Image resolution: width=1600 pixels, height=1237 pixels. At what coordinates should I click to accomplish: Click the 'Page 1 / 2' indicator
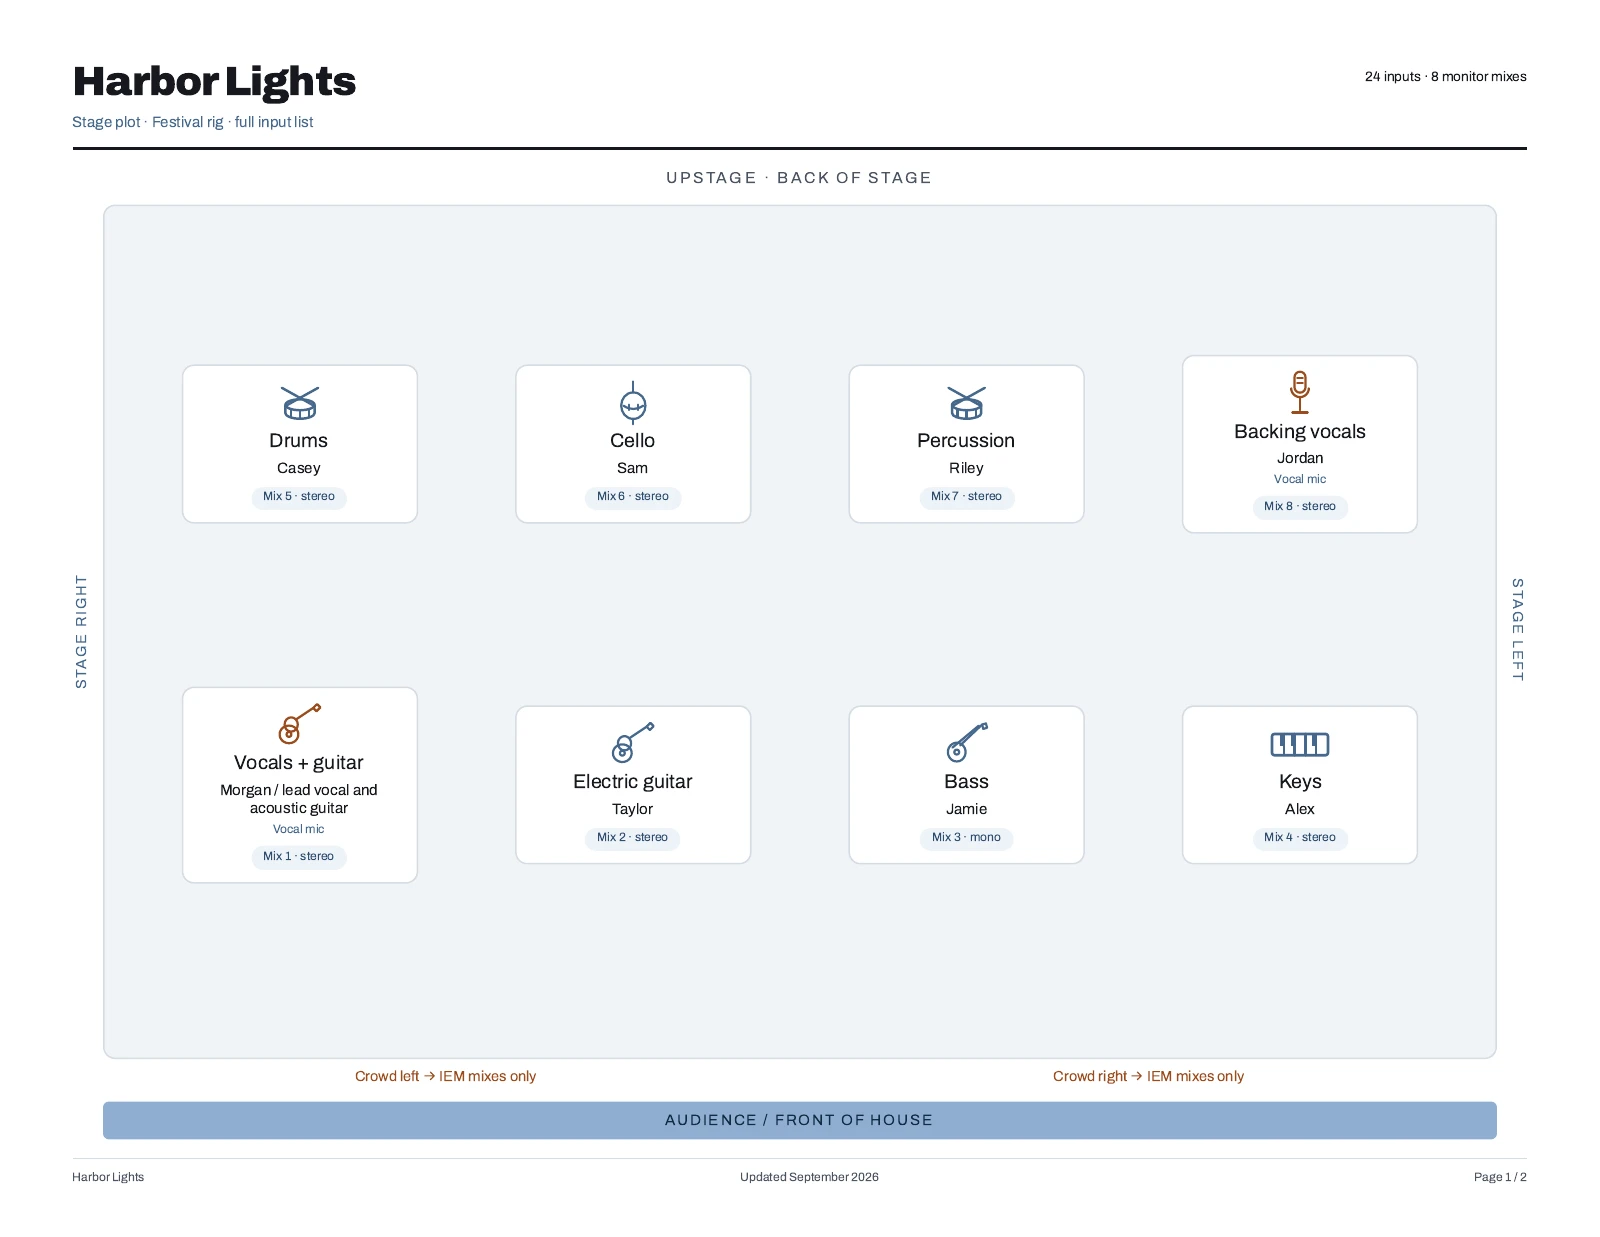click(1500, 1177)
